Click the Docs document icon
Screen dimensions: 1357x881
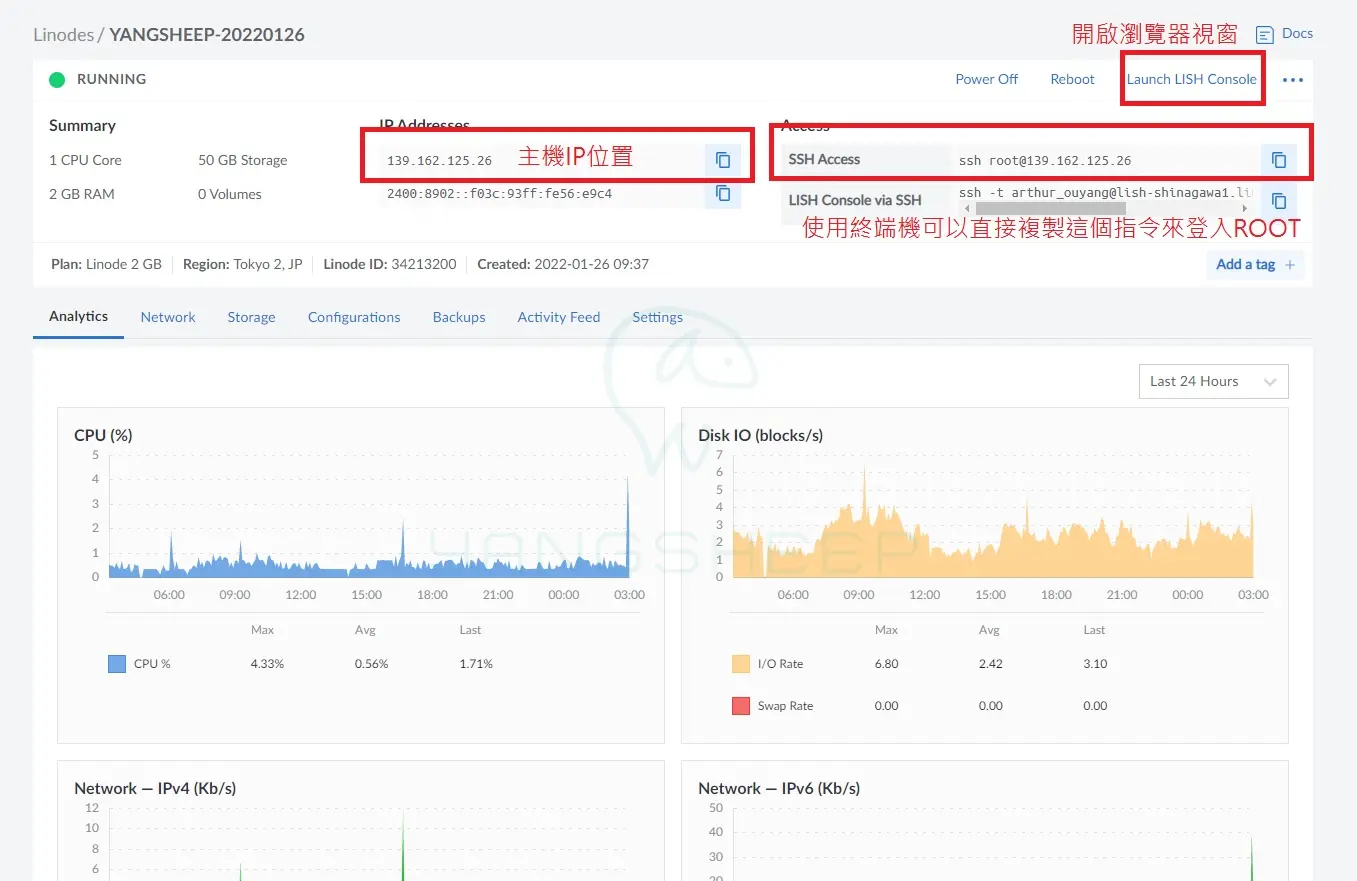(1265, 34)
